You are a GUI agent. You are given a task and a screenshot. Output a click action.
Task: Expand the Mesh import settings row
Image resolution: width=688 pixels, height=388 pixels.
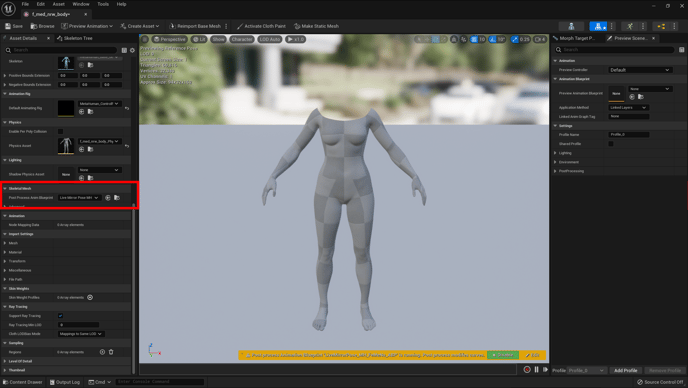pos(5,243)
